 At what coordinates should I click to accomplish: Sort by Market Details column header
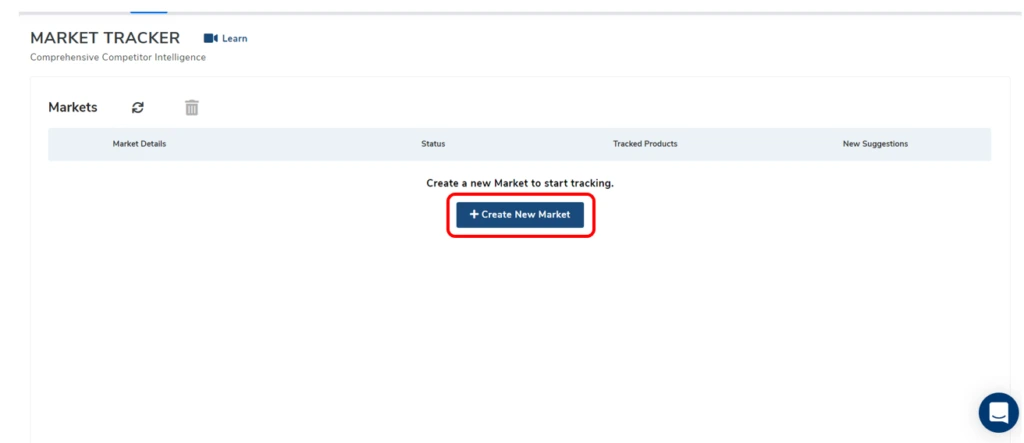139,144
